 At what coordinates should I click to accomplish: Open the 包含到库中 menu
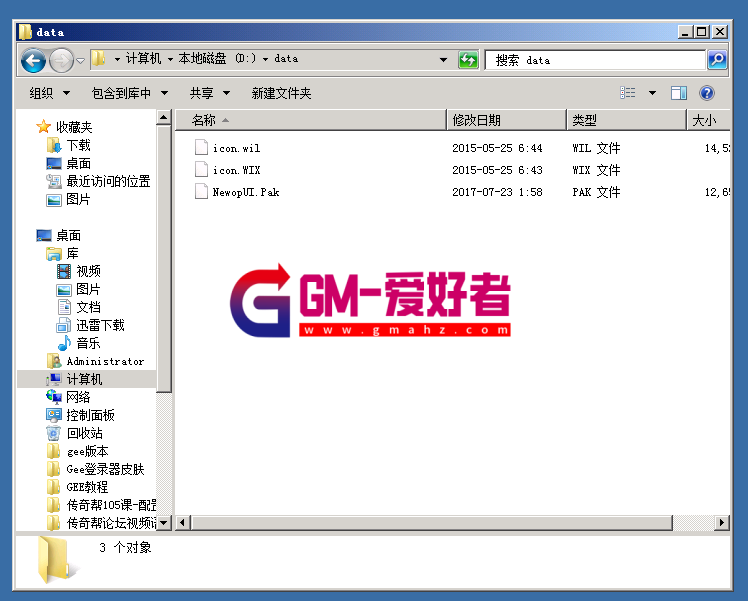(130, 93)
